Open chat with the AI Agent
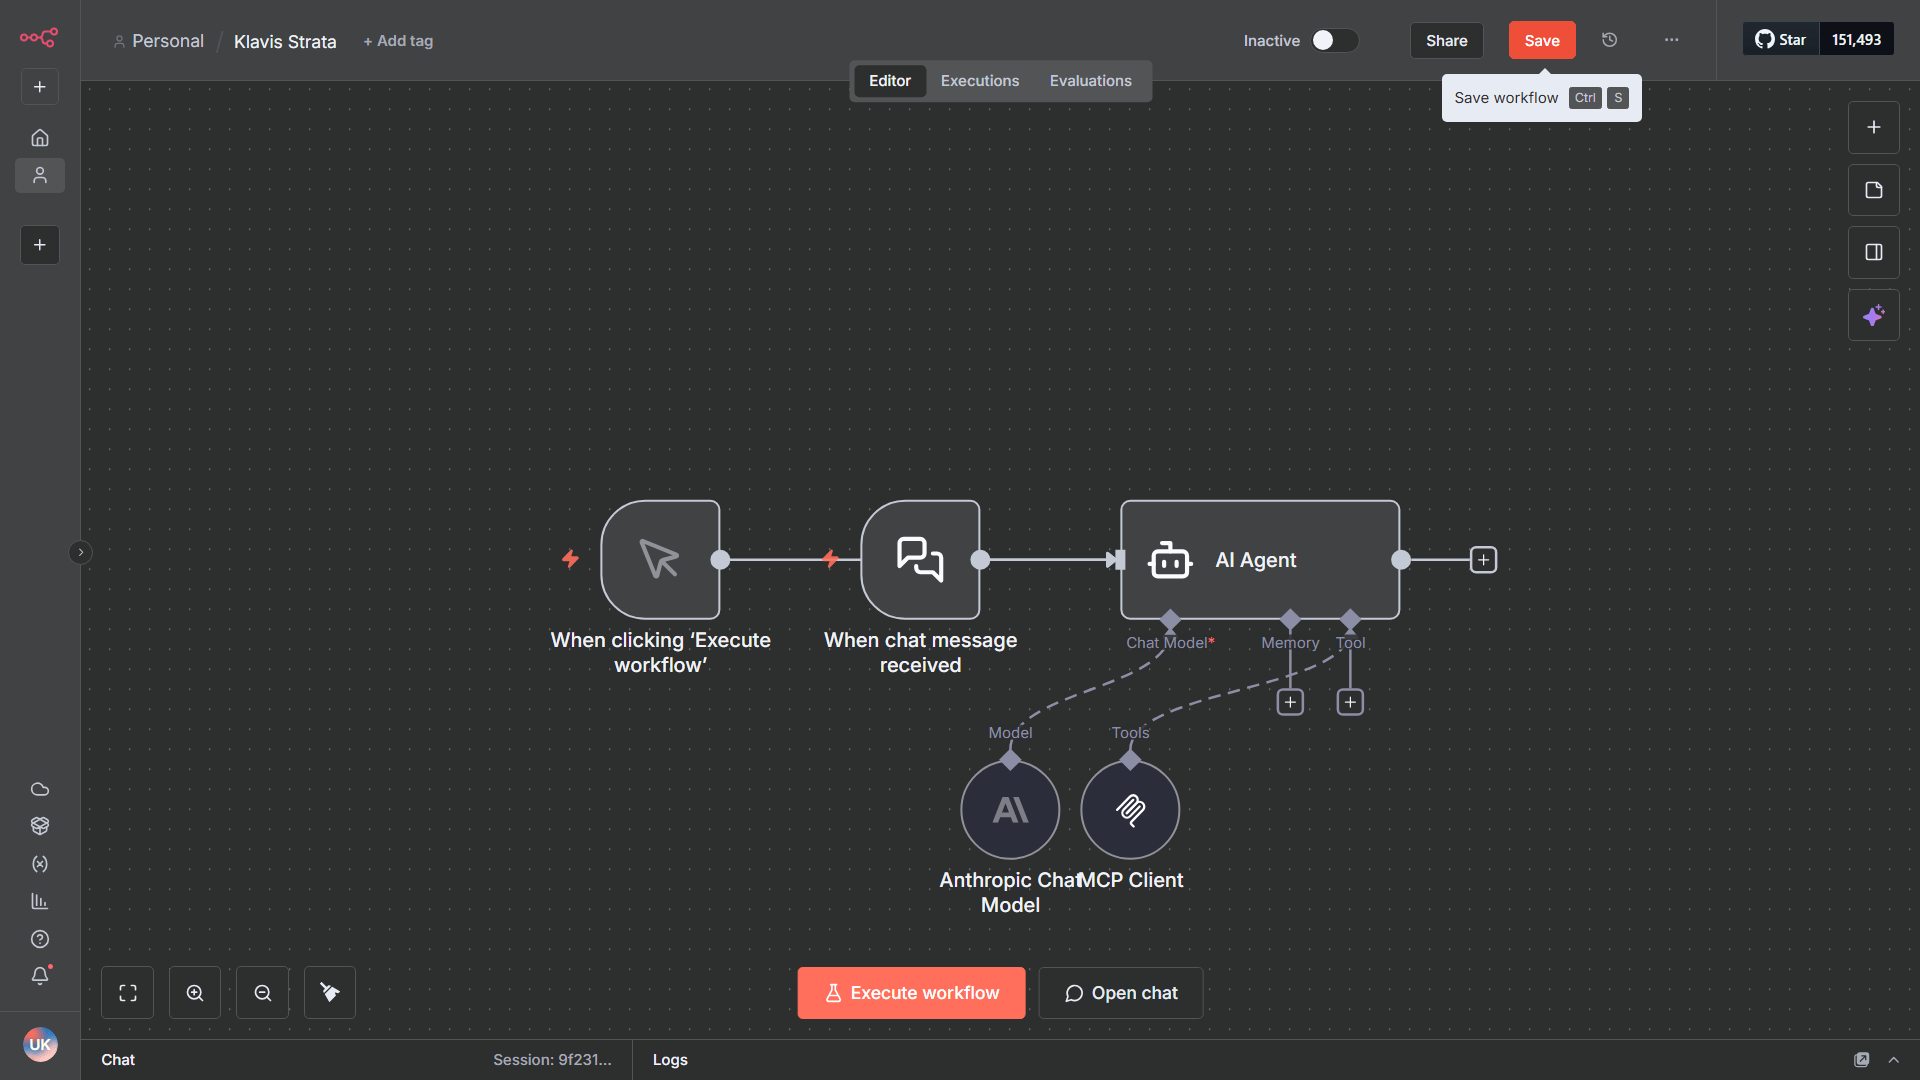The image size is (1920, 1080). pyautogui.click(x=1120, y=992)
